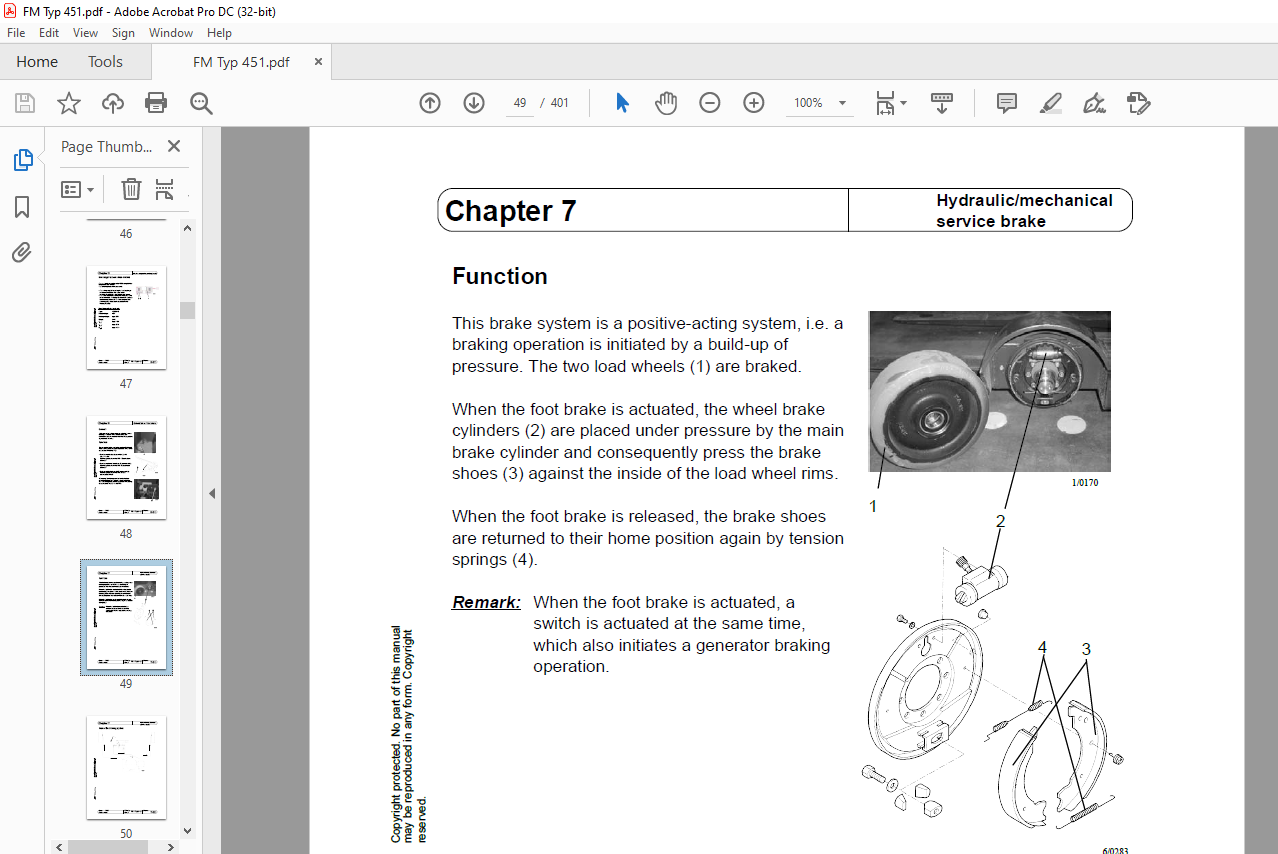Open the Sign menu
The height and width of the screenshot is (854, 1278).
pyautogui.click(x=123, y=33)
